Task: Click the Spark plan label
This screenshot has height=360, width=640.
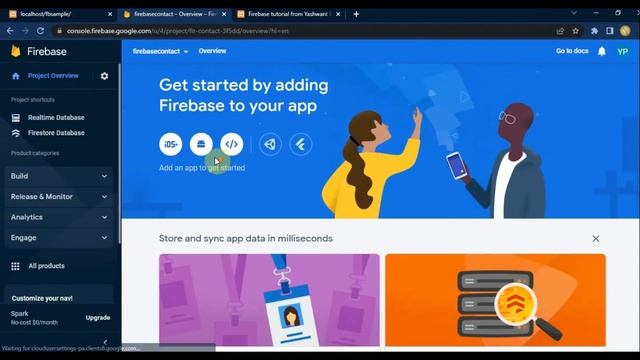Action: pos(20,313)
